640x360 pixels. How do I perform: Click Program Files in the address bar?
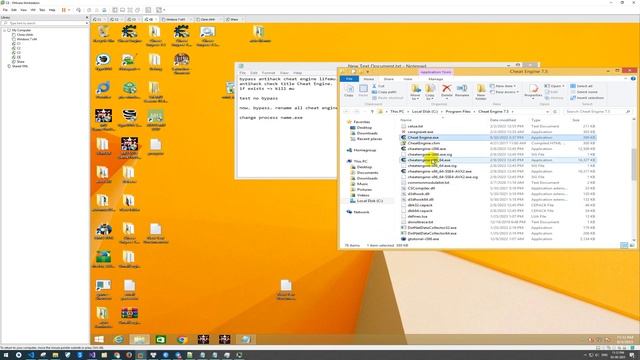click(458, 111)
